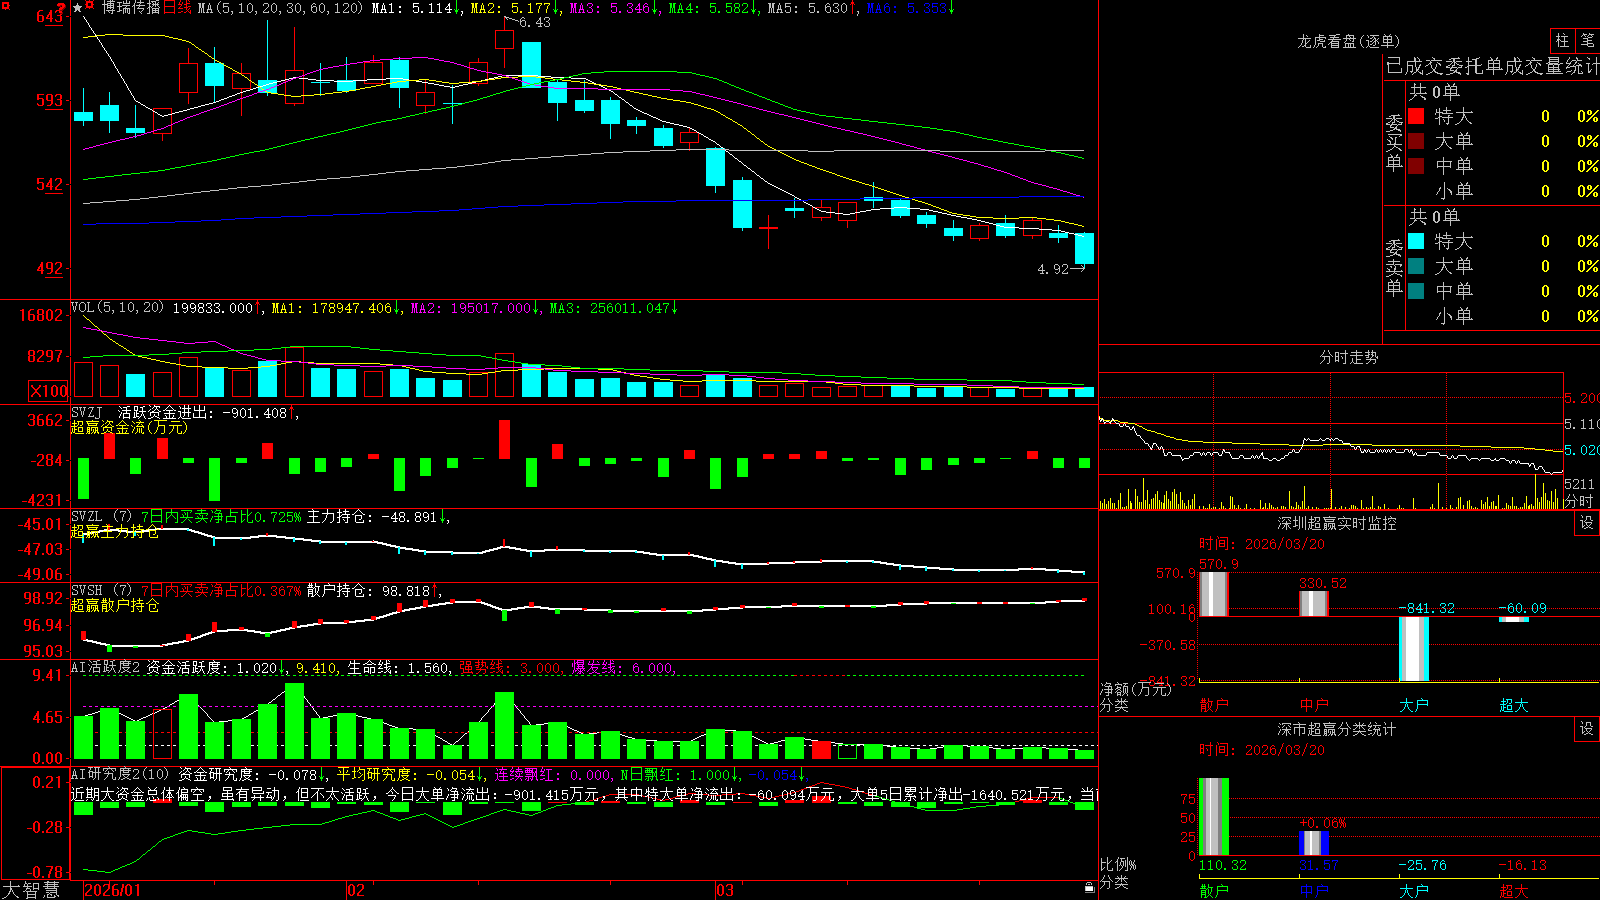Click the lock icon at the time axis end
1600x900 pixels.
(1089, 887)
